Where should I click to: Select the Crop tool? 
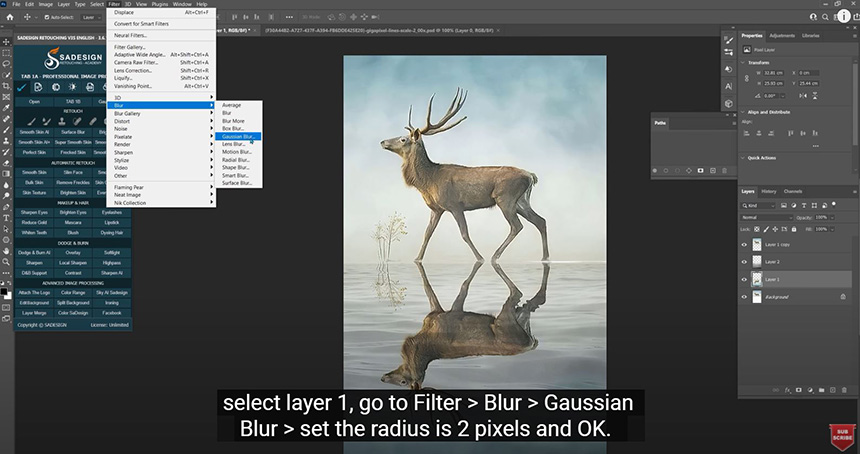point(6,86)
